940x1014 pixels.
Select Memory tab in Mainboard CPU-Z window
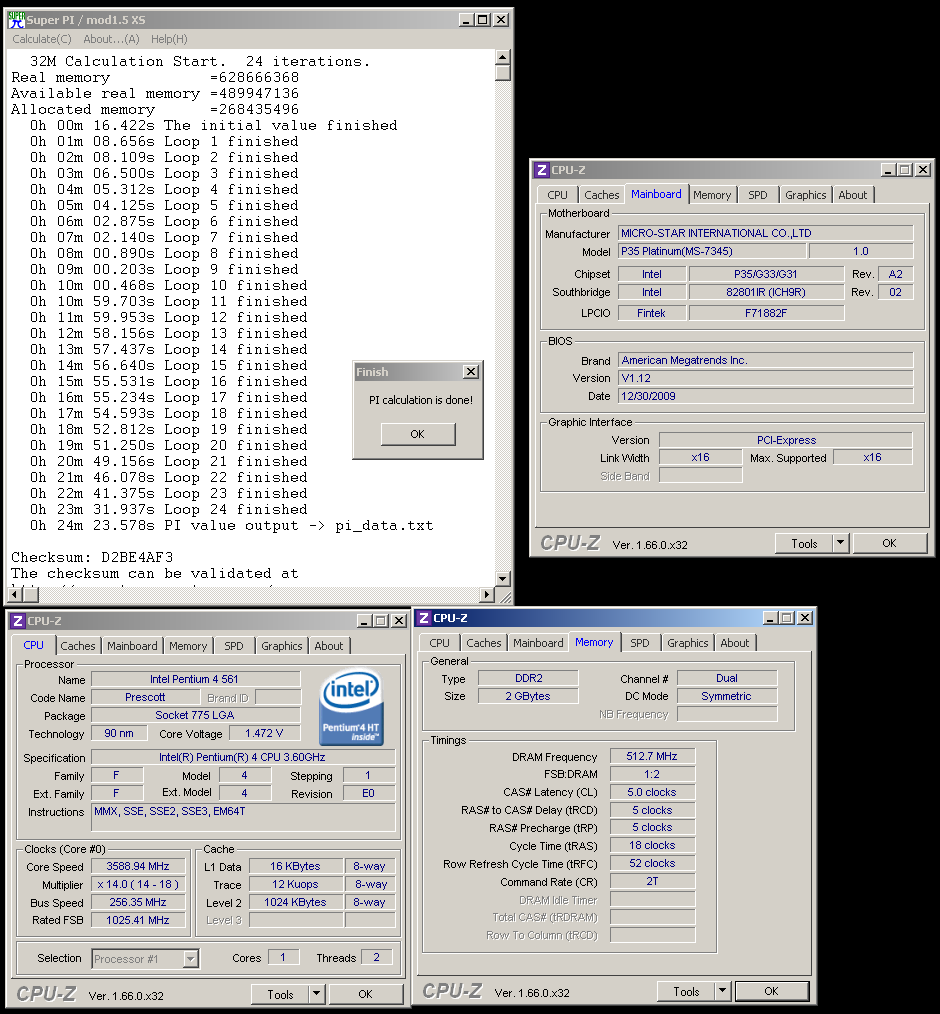pyautogui.click(x=712, y=195)
